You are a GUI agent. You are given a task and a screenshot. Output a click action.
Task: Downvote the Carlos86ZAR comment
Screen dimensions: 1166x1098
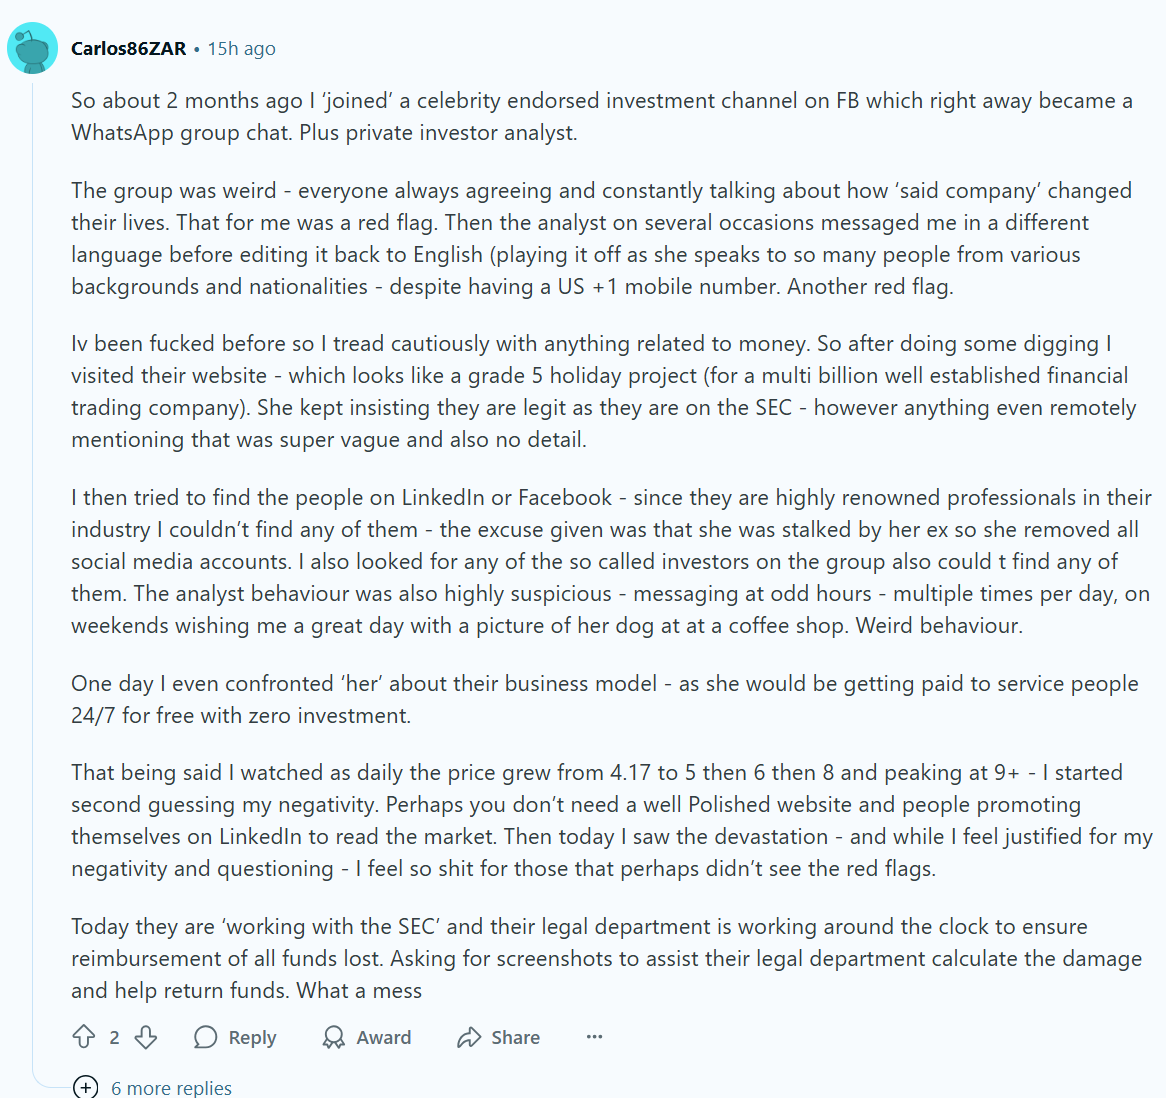[146, 1037]
